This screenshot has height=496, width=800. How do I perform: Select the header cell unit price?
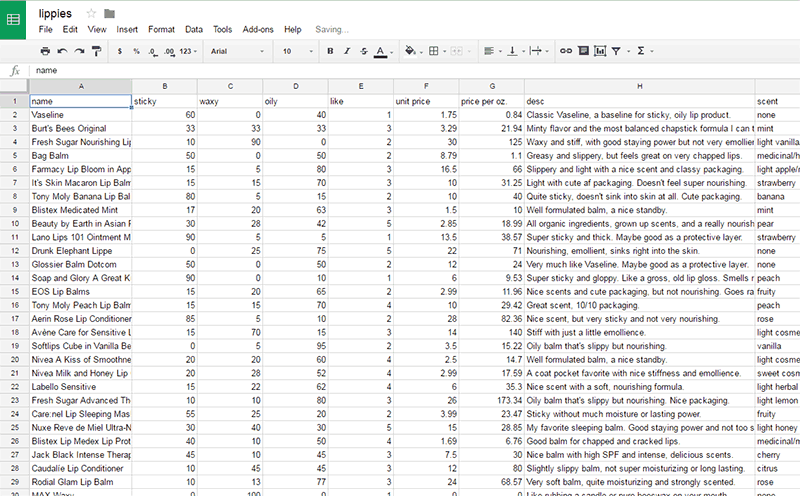coord(427,101)
